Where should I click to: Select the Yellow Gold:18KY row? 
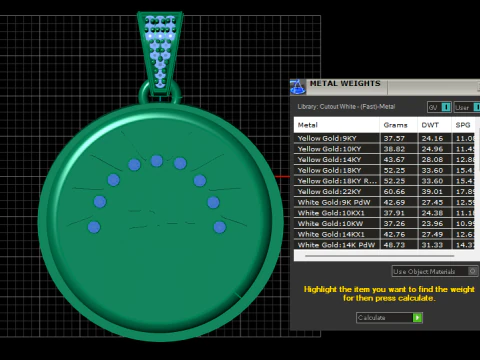[x=384, y=170]
